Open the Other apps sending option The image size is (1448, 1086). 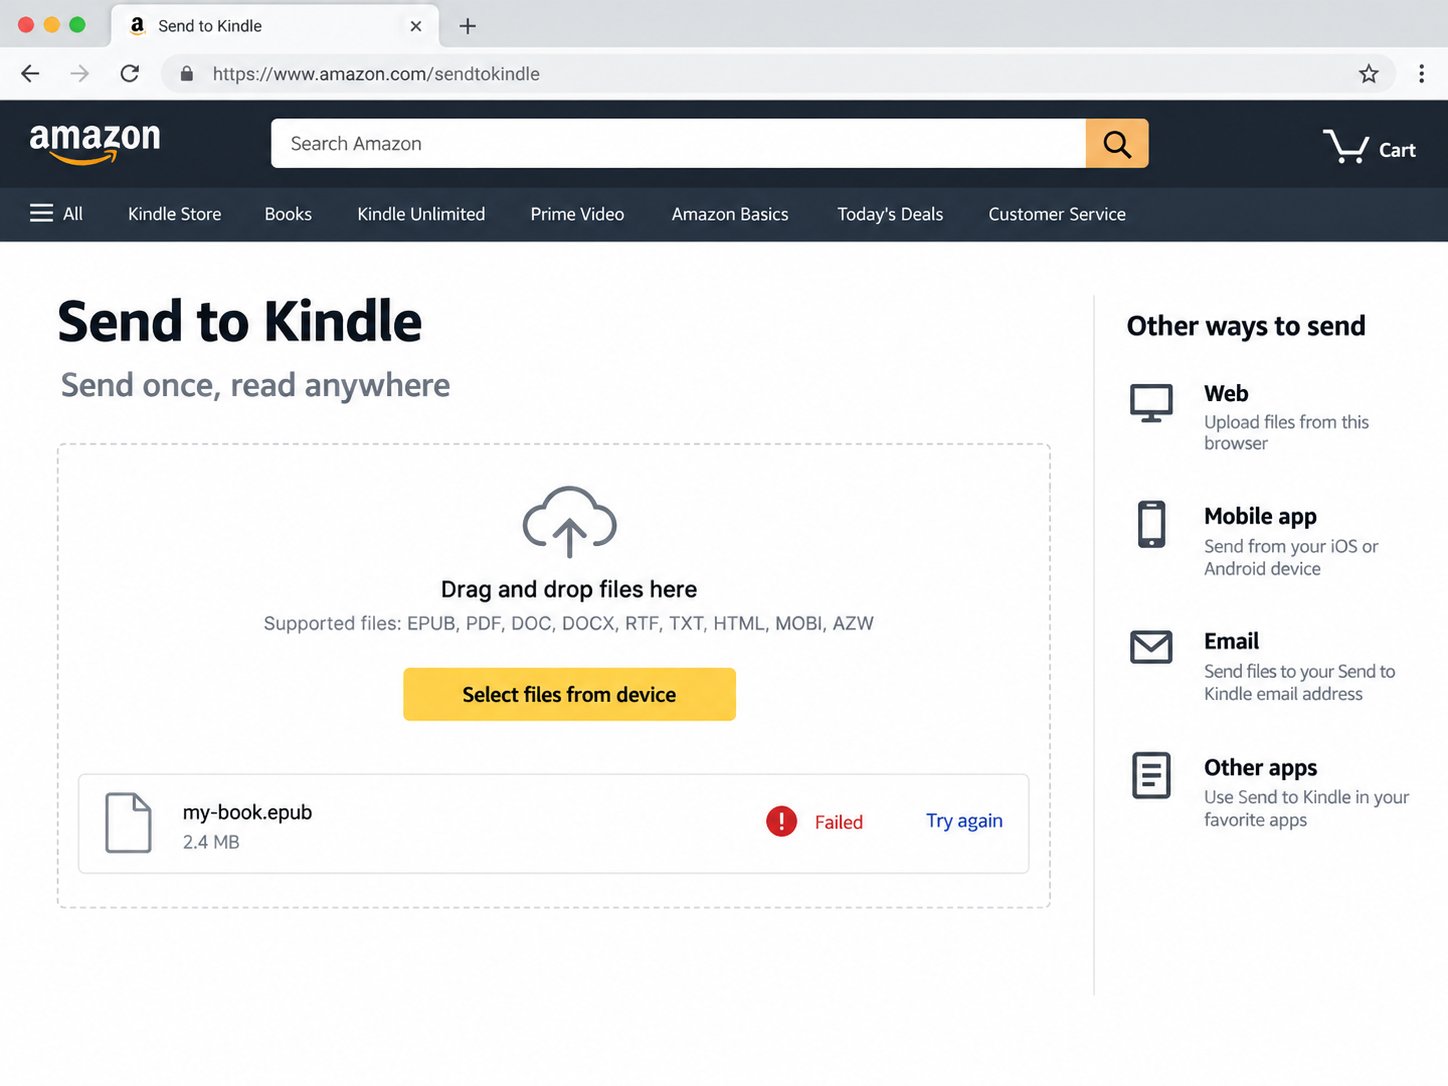click(1260, 767)
